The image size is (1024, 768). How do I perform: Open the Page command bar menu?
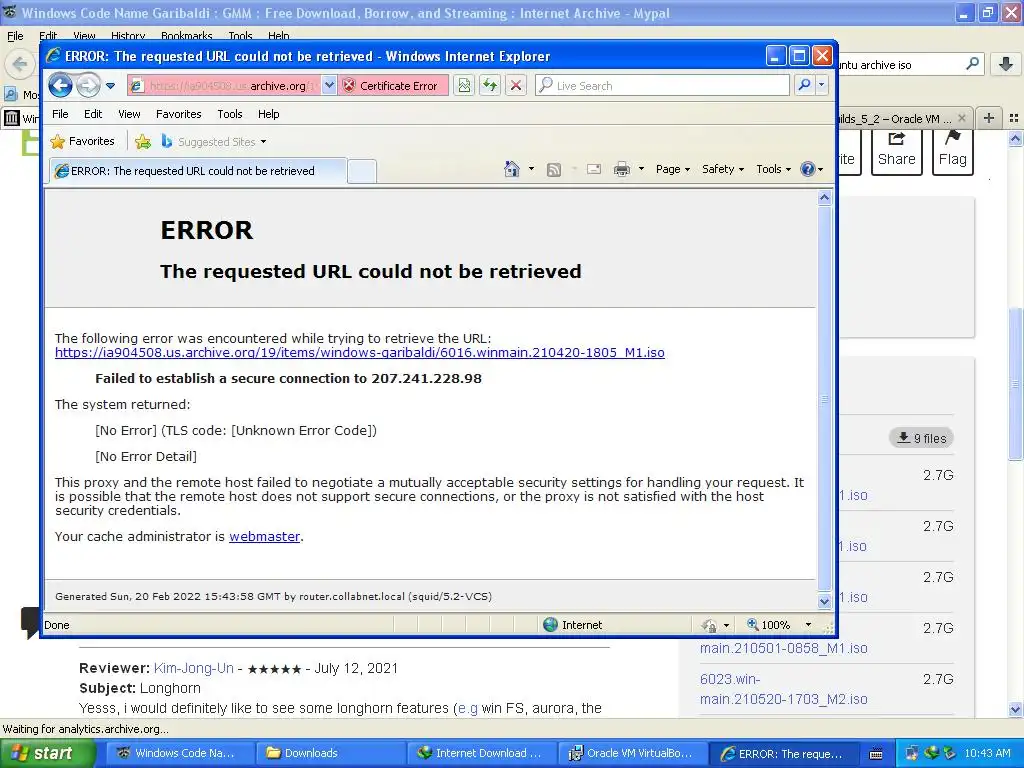673,169
